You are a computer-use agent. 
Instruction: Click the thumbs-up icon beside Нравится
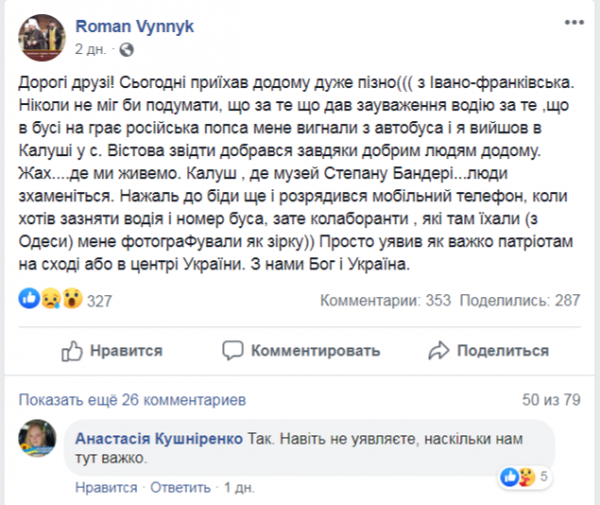(71, 351)
